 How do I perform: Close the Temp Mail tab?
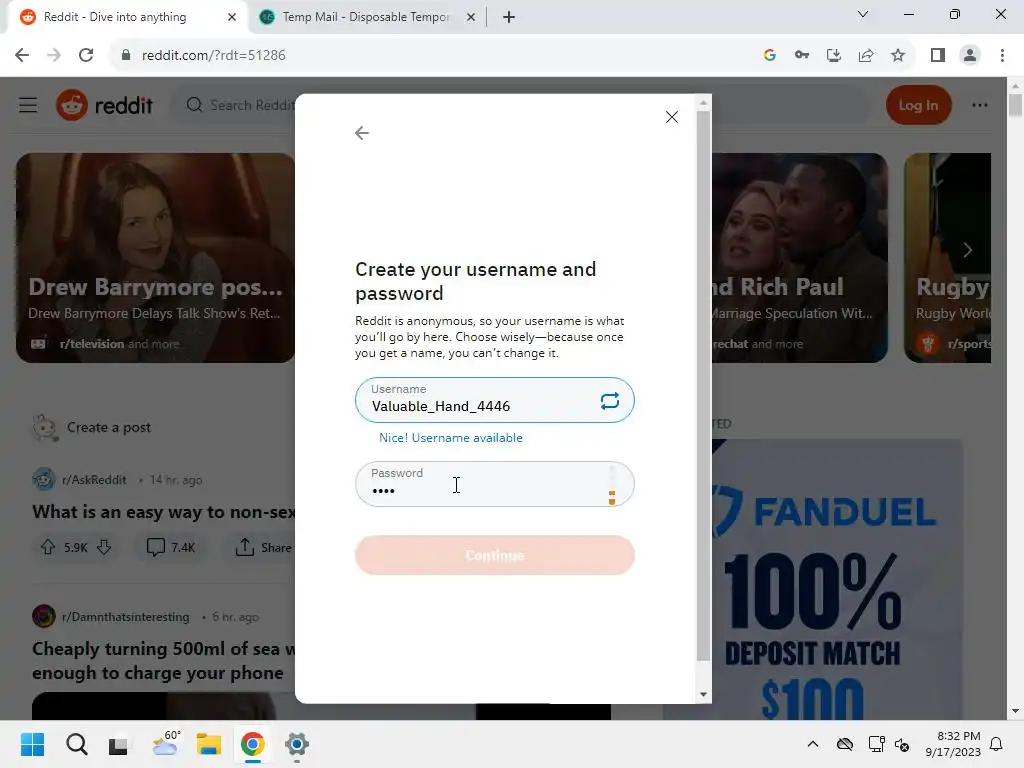pos(471,17)
